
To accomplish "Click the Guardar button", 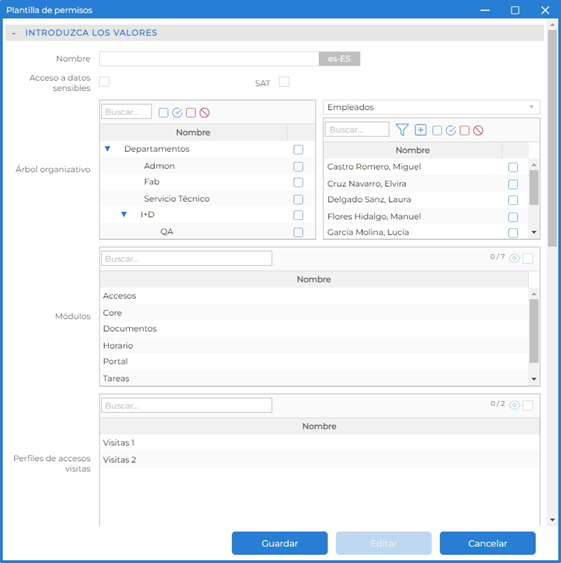I will (x=279, y=543).
